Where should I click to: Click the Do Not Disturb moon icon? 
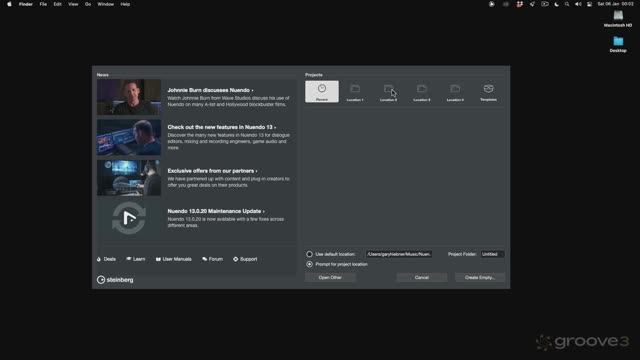556,4
